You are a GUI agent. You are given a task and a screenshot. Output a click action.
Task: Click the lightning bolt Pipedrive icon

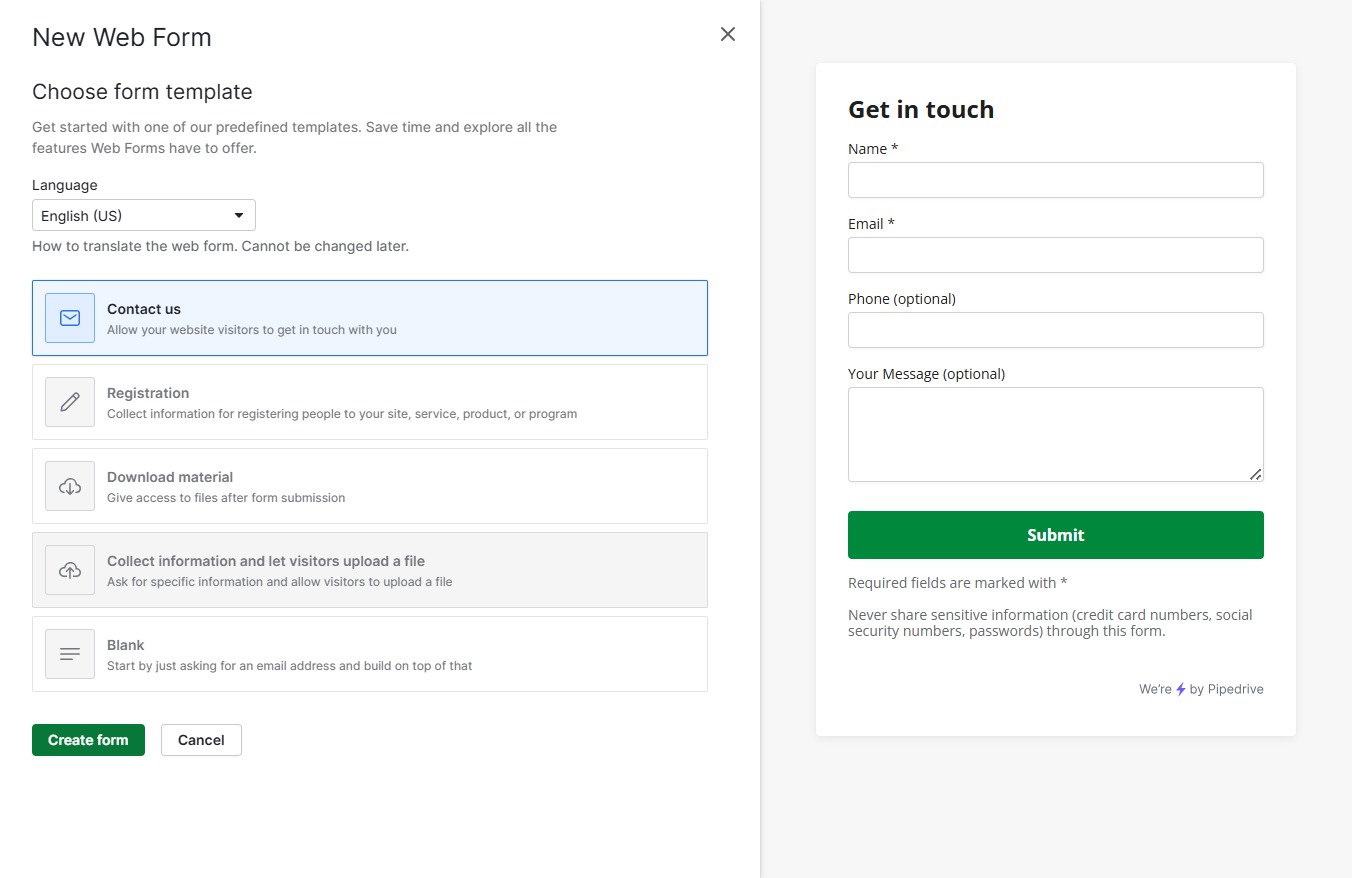1181,689
